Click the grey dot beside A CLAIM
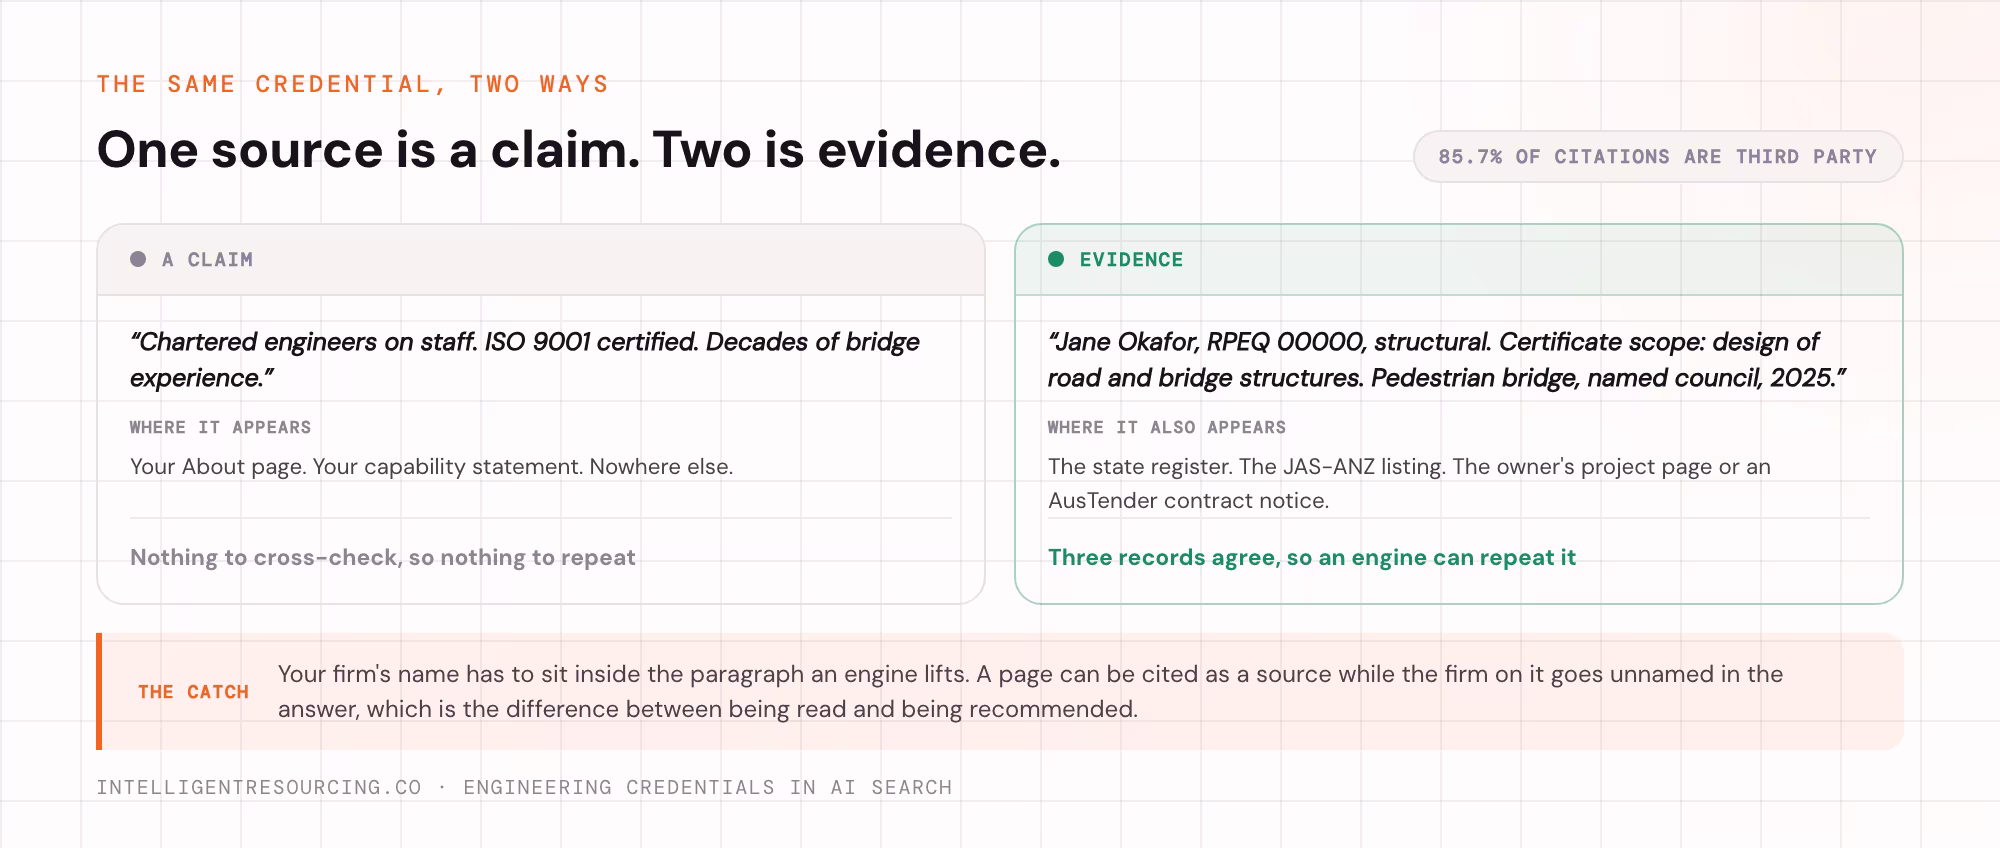The width and height of the screenshot is (2000, 848). point(138,259)
